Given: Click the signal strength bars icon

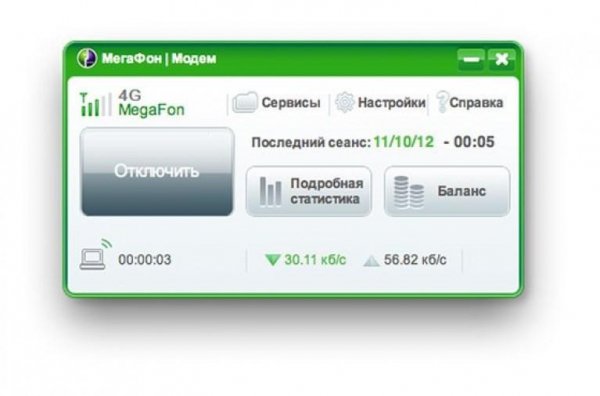Looking at the screenshot, I should point(95,104).
